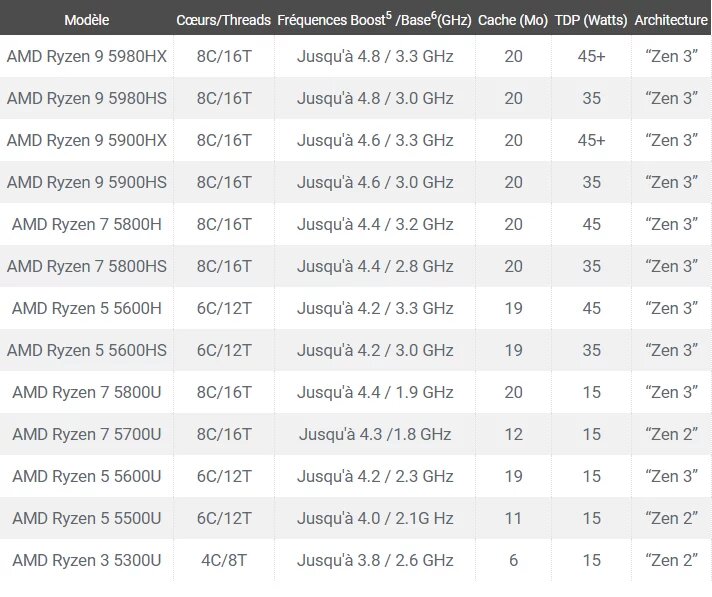The width and height of the screenshot is (712, 597).
Task: Select the AMD Ryzen 3 5300U cell
Action: click(x=87, y=560)
